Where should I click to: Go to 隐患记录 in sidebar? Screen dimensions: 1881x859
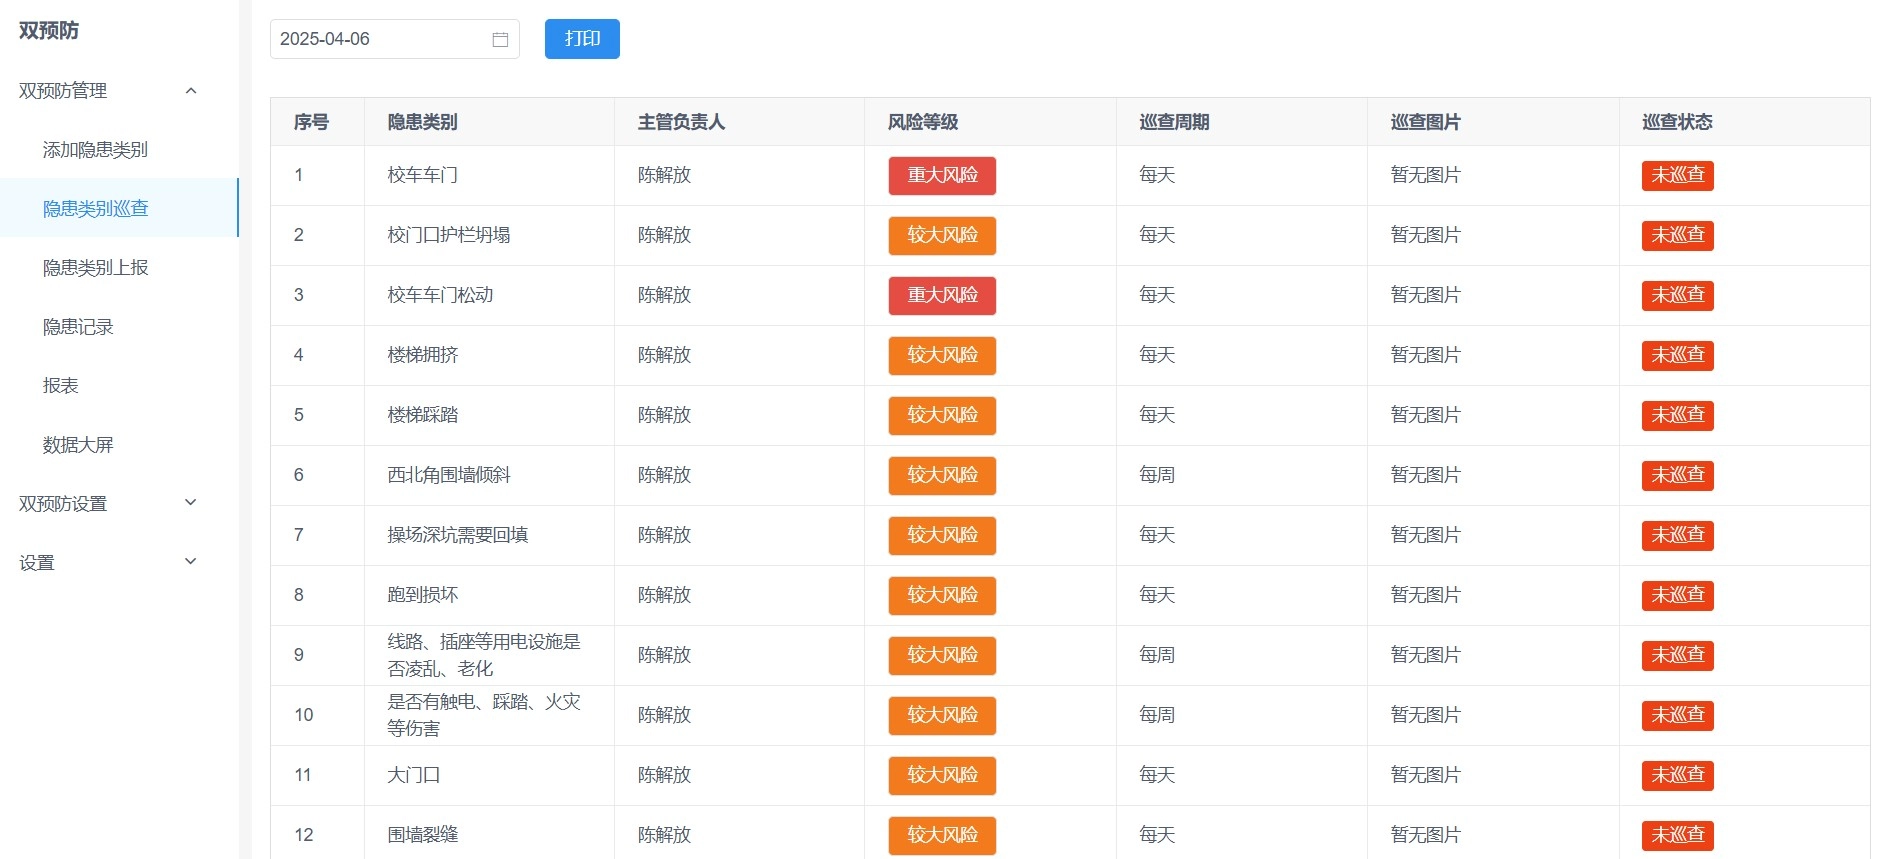click(x=78, y=327)
